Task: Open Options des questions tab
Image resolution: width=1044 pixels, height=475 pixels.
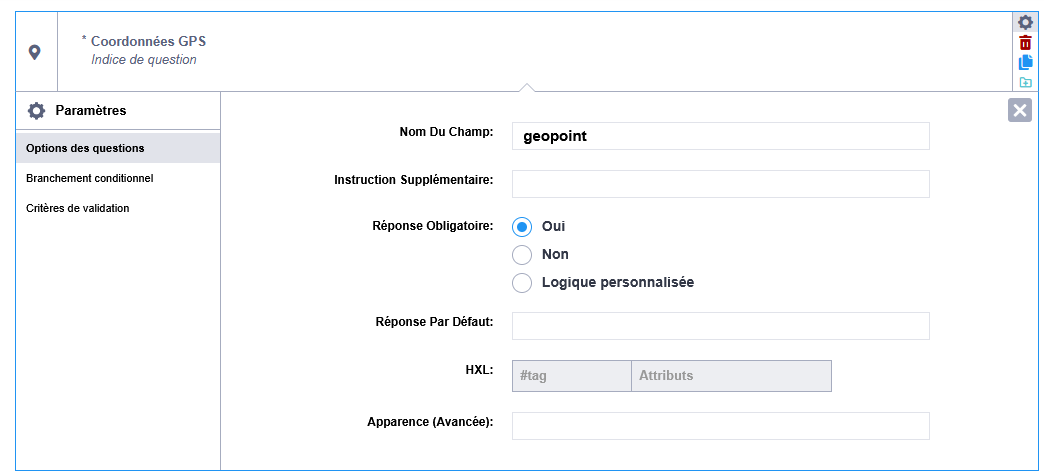Action: point(85,148)
